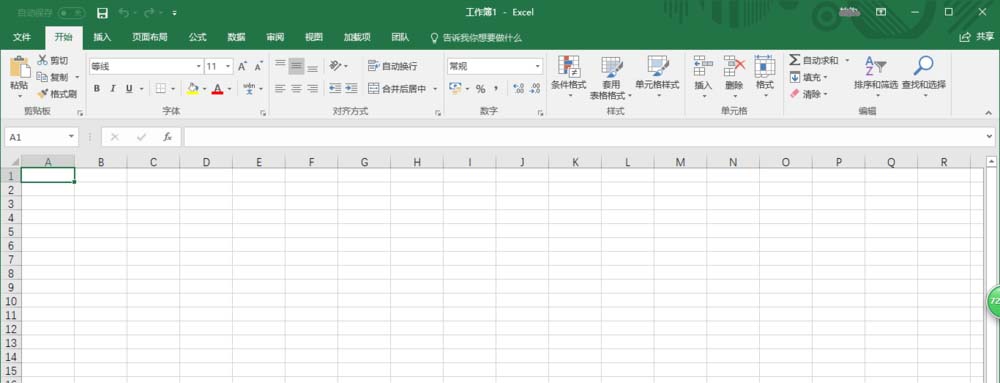
Task: Click the Redo arrow
Action: (149, 13)
